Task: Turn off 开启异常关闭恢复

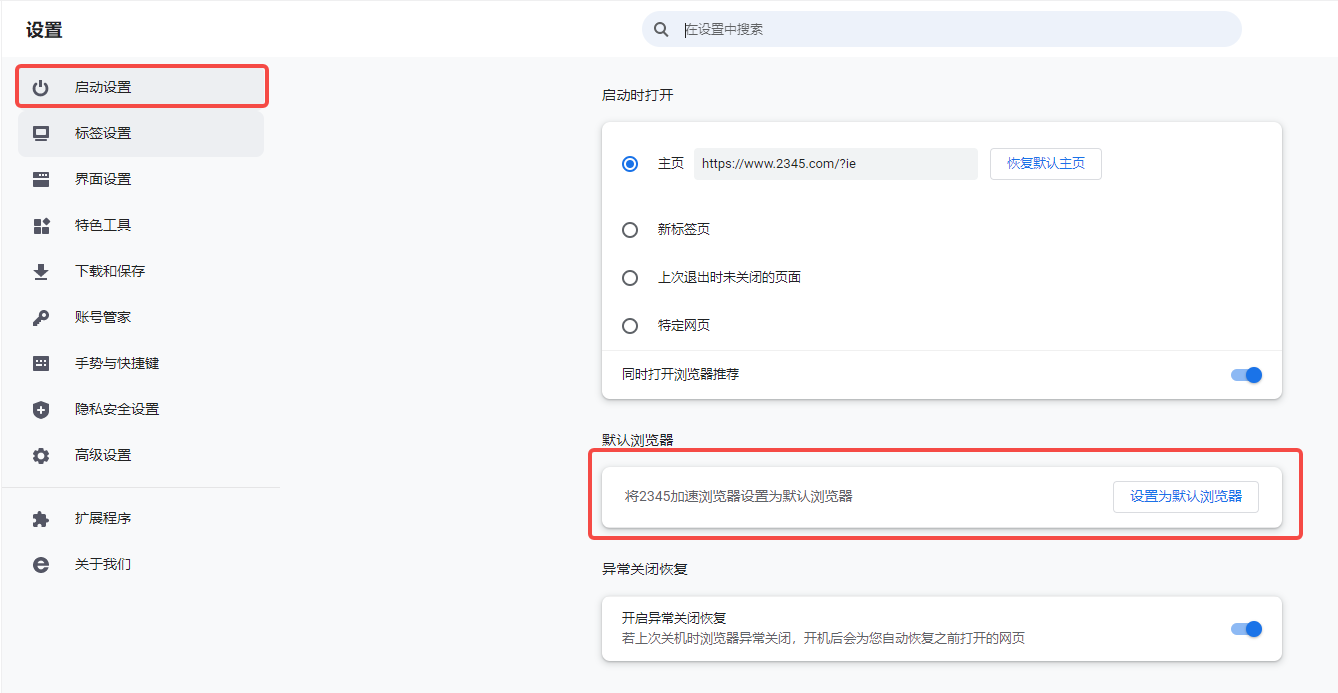Action: click(x=1246, y=629)
